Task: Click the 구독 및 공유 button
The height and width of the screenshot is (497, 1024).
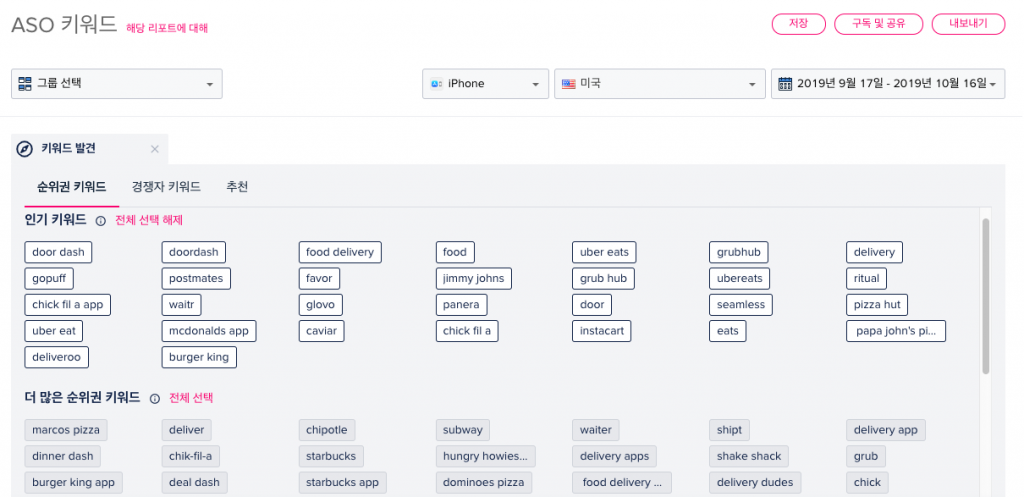Action: [x=878, y=24]
